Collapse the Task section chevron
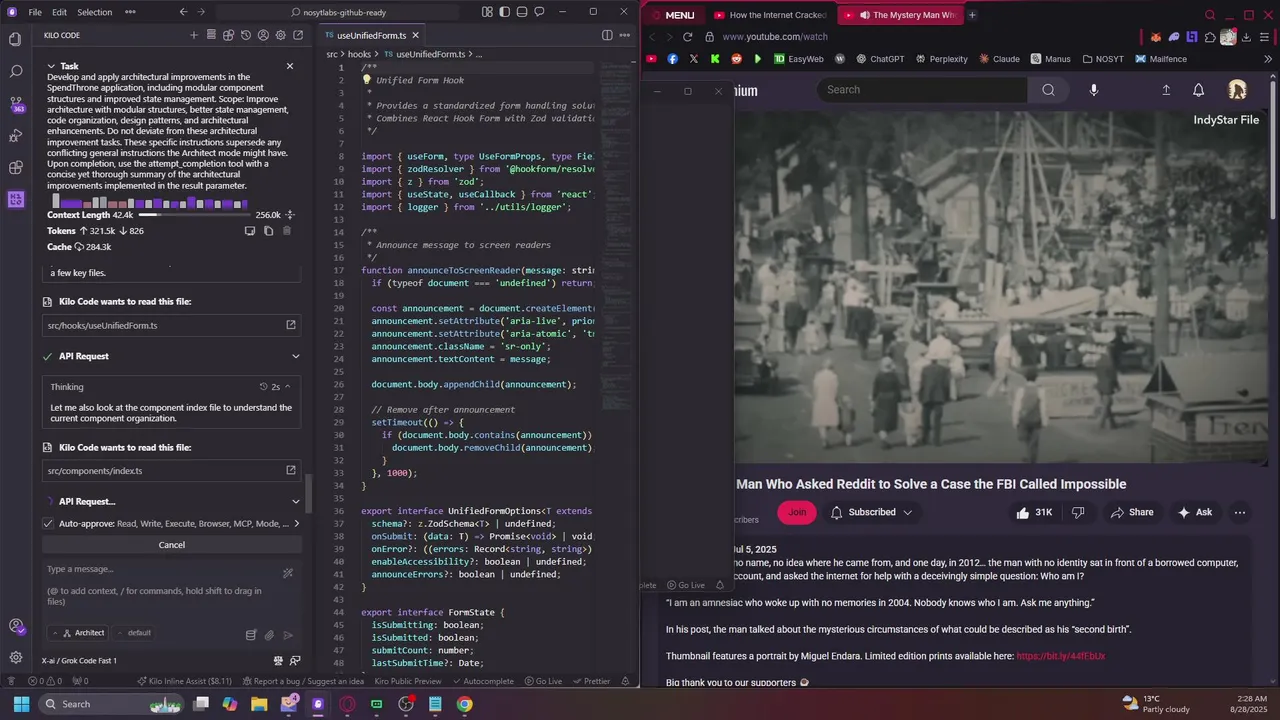This screenshot has height=720, width=1280. pos(51,66)
